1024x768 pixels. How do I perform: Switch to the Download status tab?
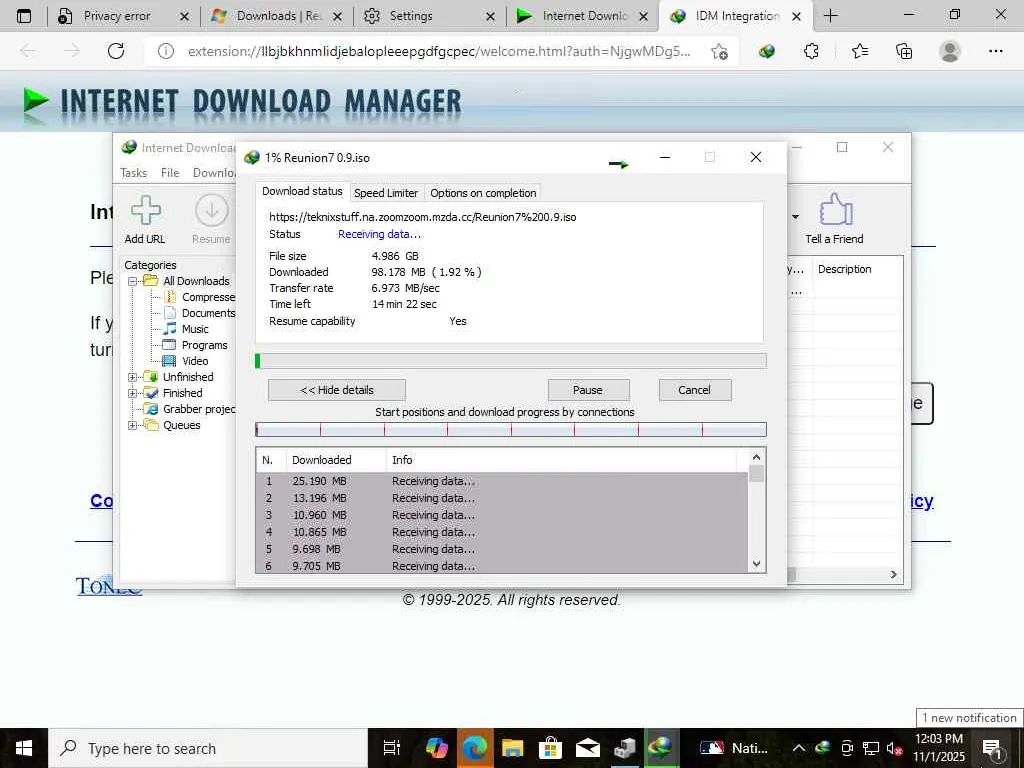pos(302,191)
